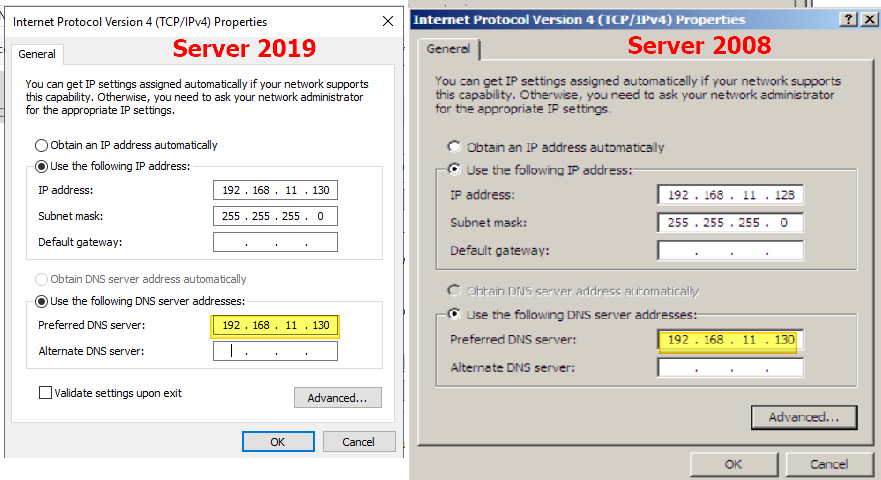Open Advanced settings in Server 2008 dialog

(x=804, y=417)
